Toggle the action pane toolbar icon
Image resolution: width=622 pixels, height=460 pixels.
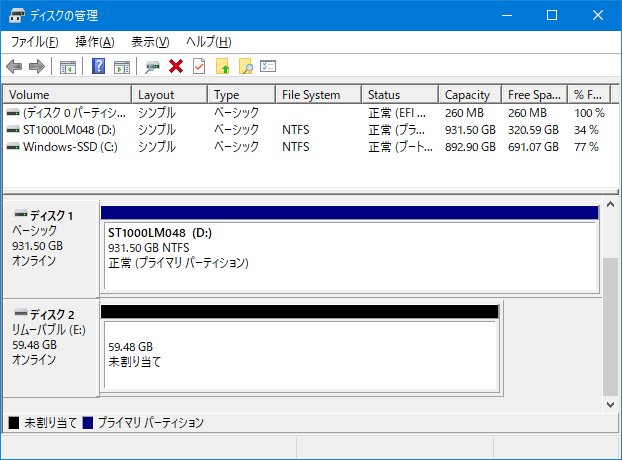(122, 67)
